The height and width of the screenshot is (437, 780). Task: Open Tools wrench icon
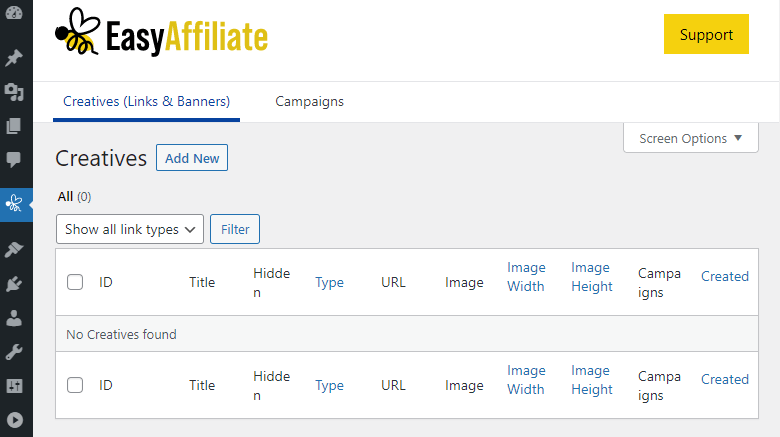(x=14, y=352)
